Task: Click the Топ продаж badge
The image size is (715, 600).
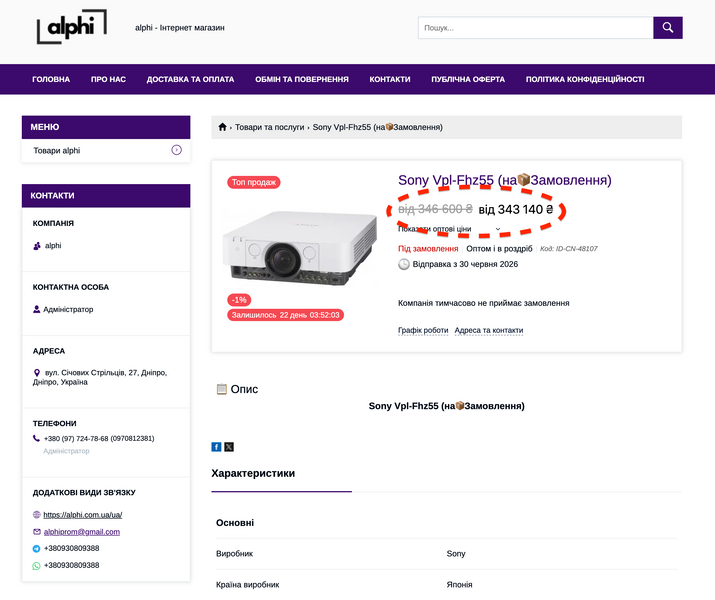Action: (x=254, y=182)
